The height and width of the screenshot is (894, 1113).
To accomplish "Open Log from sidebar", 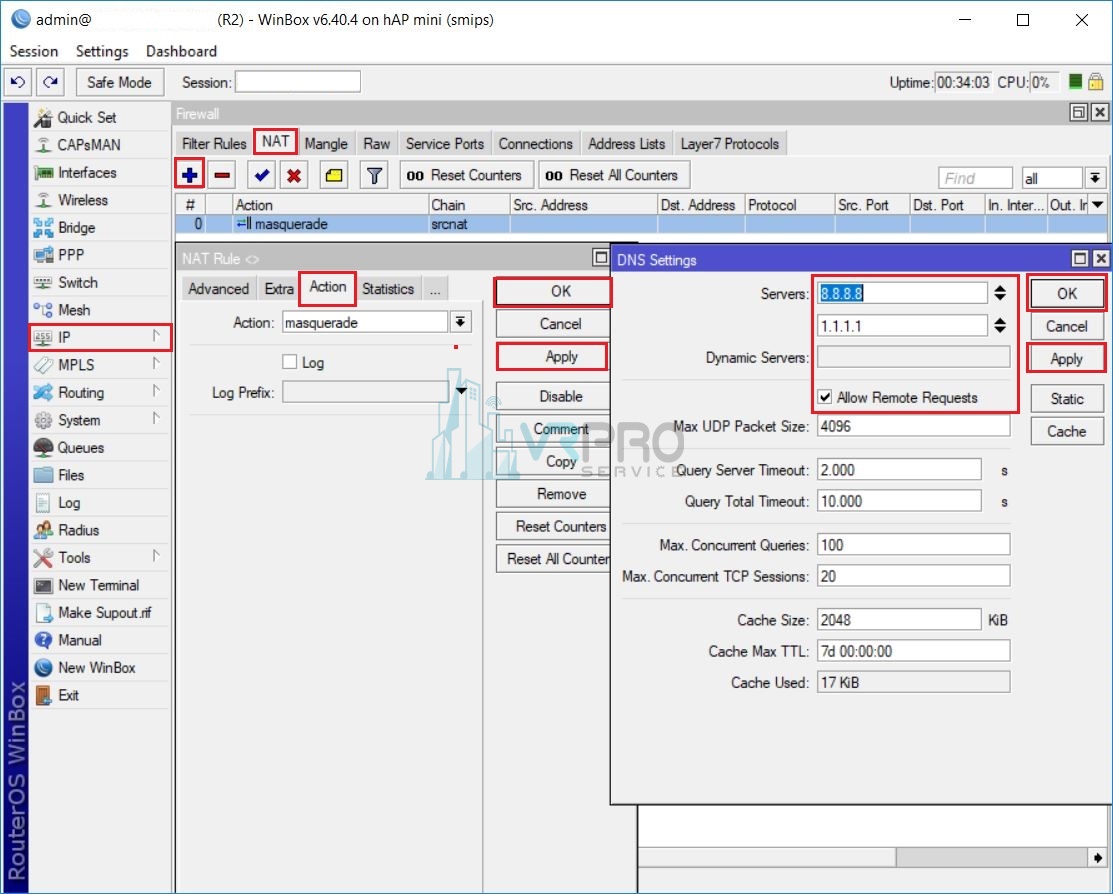I will (100, 503).
